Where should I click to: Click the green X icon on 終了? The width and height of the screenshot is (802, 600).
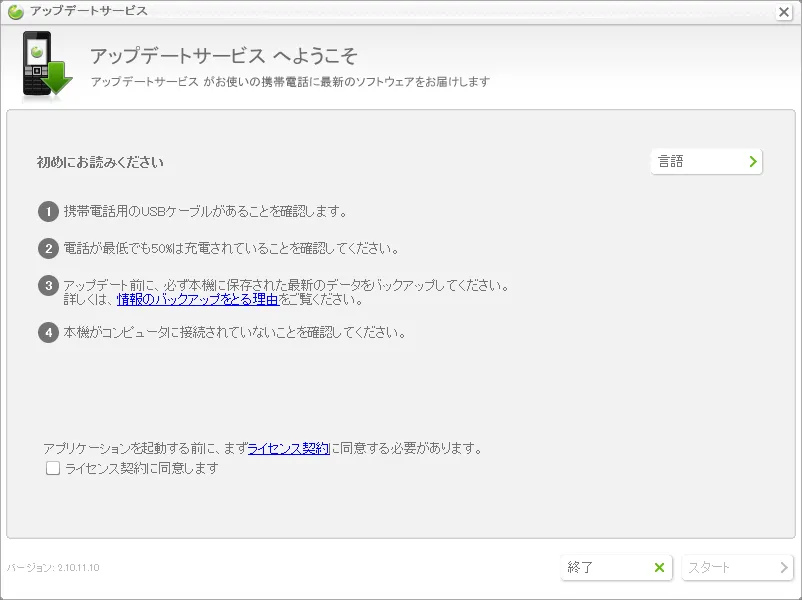coord(659,568)
